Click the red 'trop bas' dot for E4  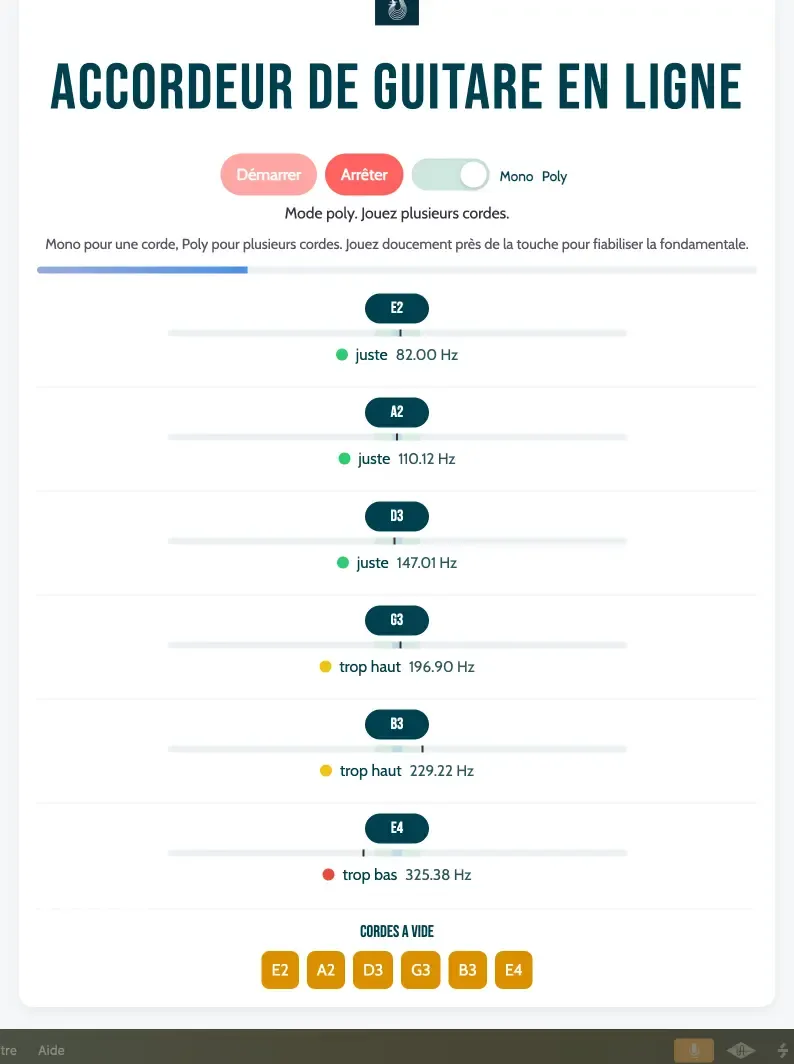pyautogui.click(x=330, y=874)
